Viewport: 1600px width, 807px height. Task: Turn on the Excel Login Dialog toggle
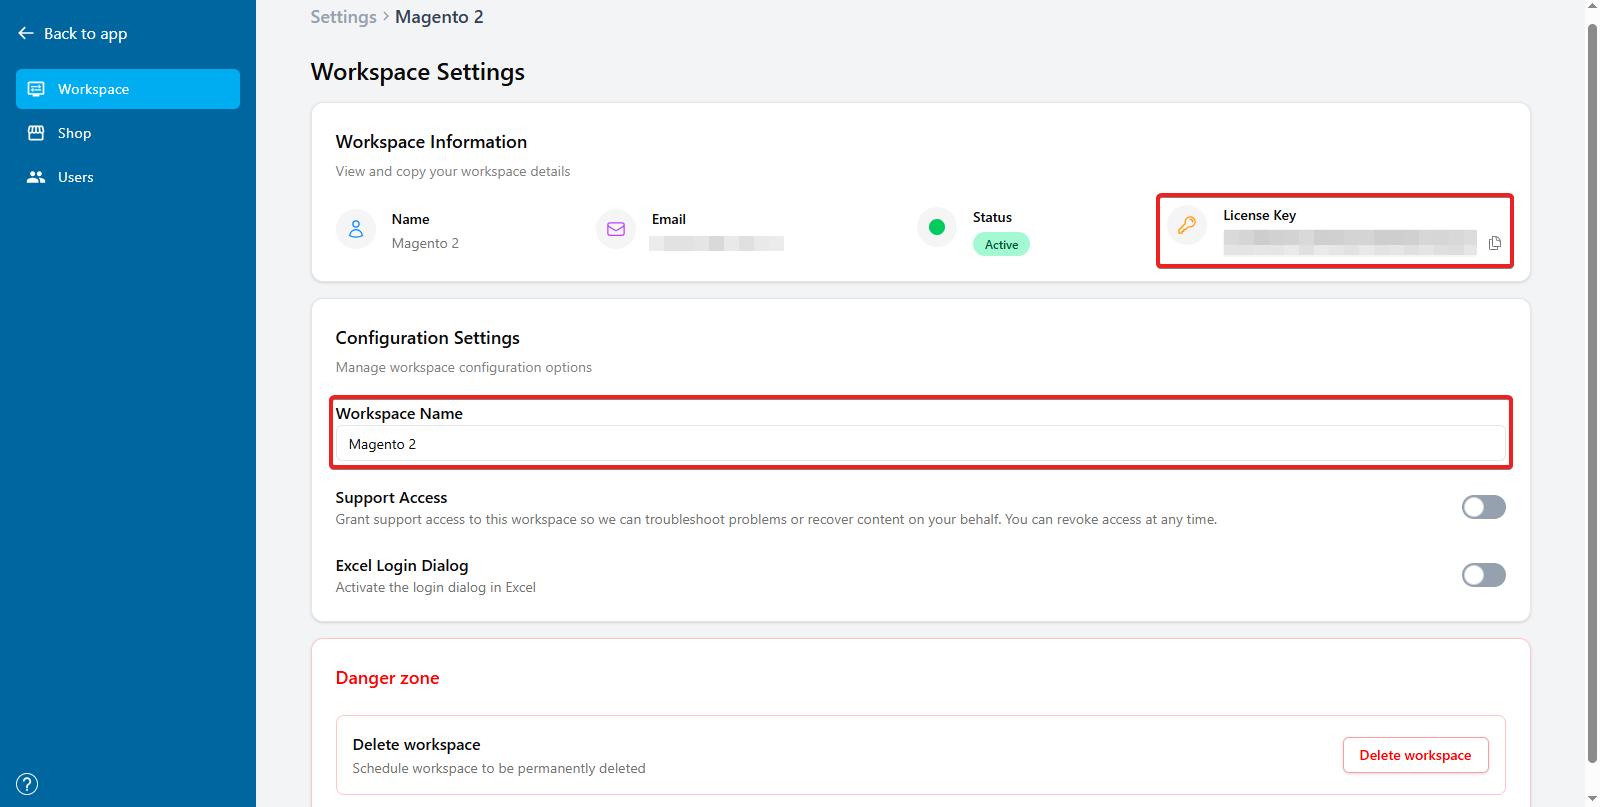(x=1483, y=575)
